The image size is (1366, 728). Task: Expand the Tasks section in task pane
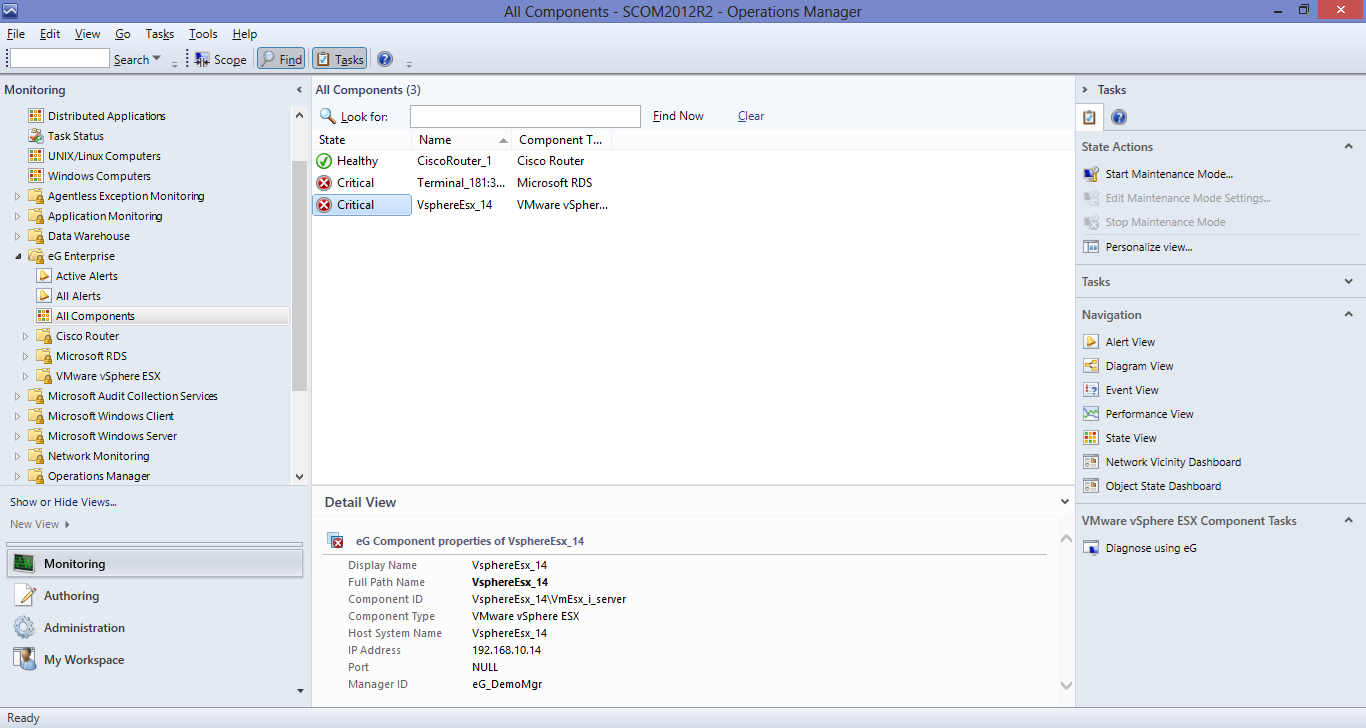coord(1348,282)
